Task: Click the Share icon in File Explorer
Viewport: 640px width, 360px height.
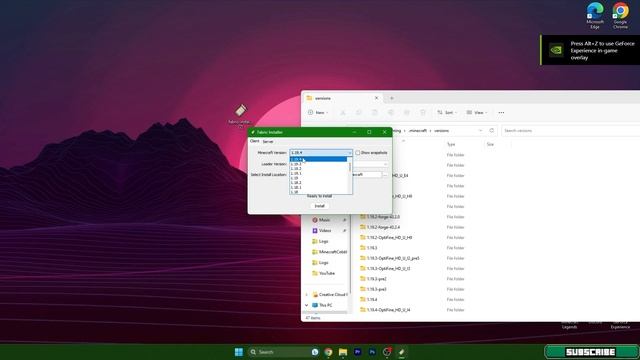Action: pos(407,113)
